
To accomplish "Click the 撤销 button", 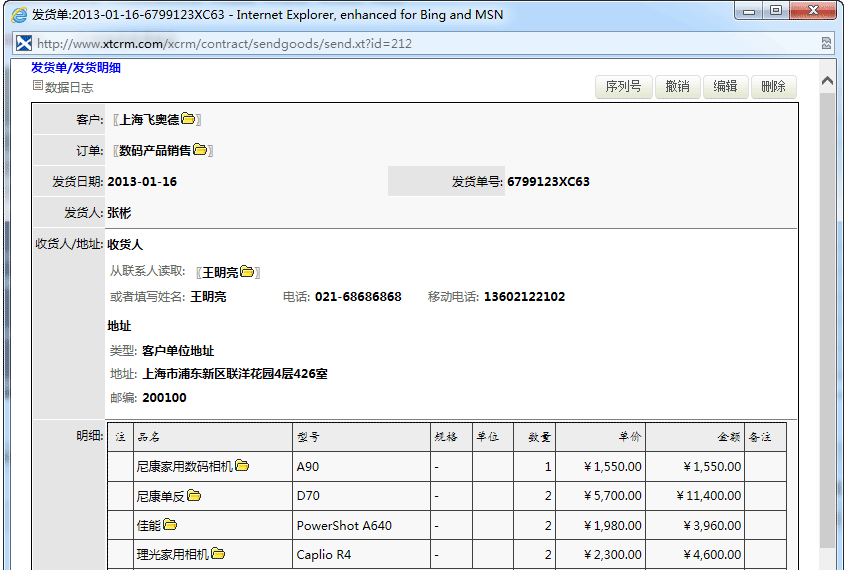I will tap(678, 87).
